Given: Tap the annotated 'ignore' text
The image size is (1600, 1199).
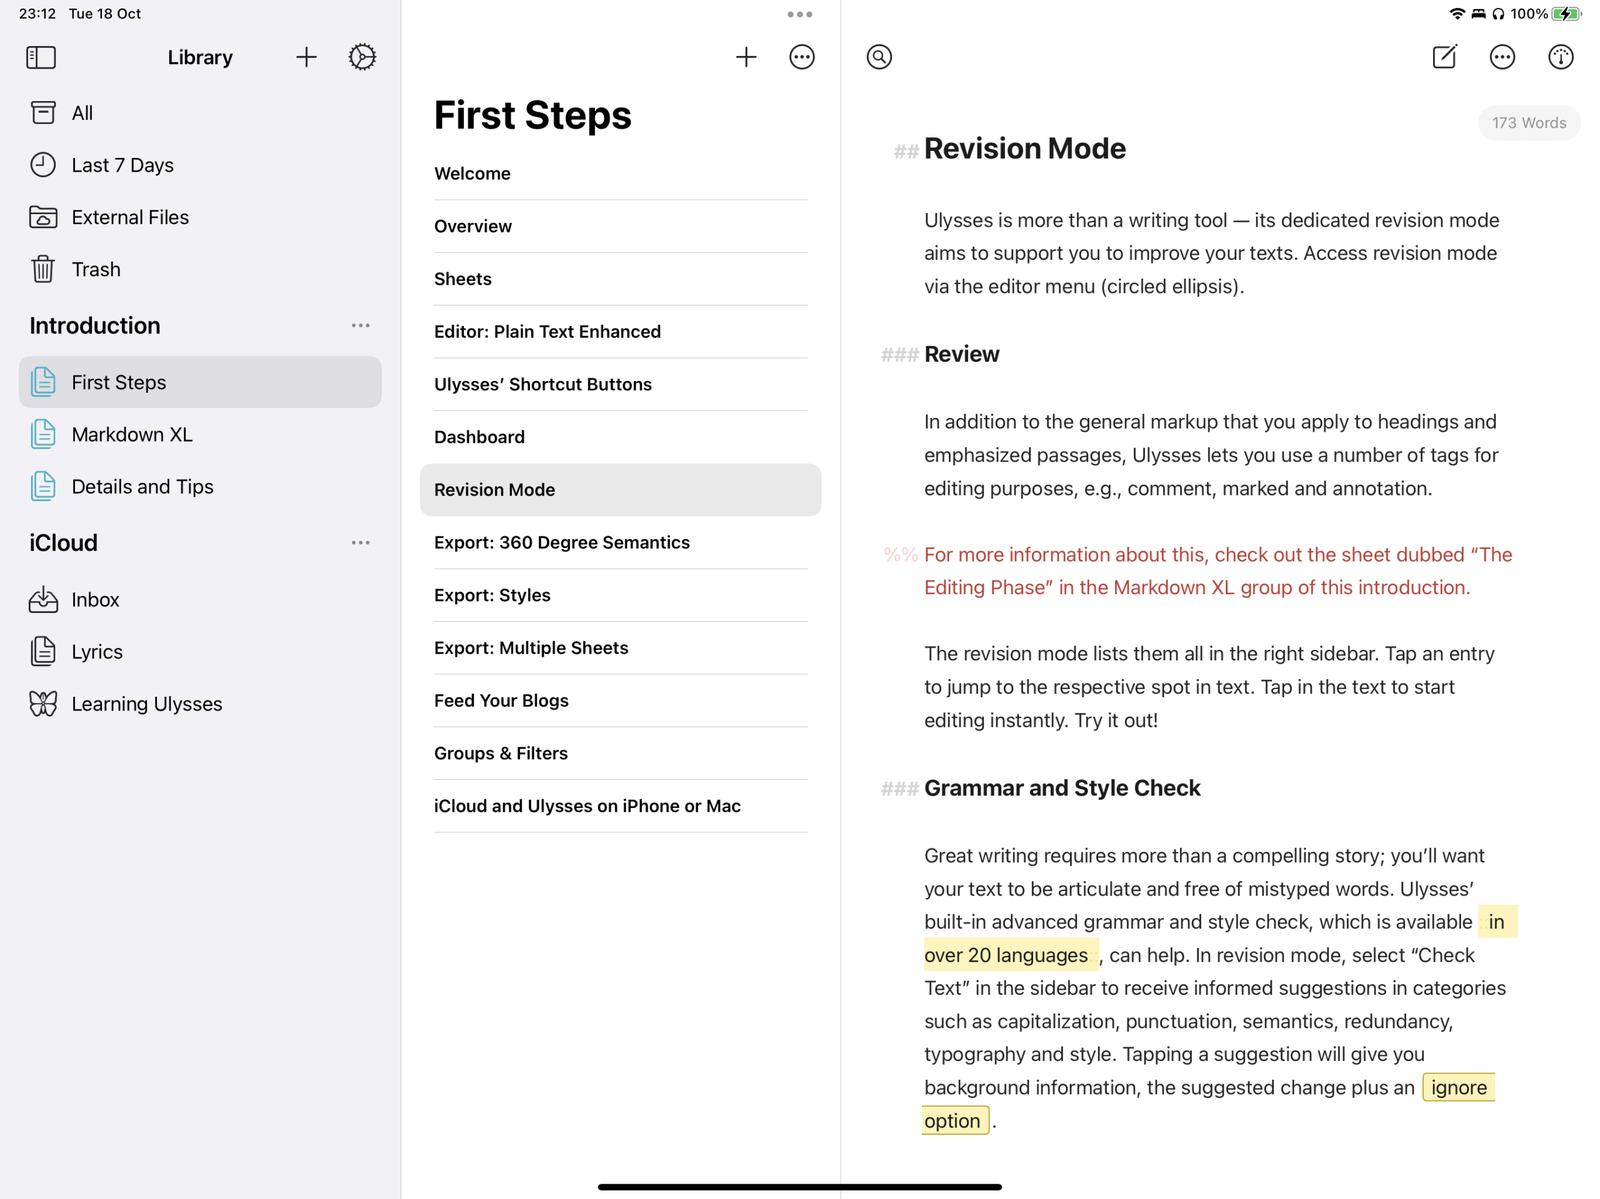Looking at the screenshot, I should point(1459,1087).
